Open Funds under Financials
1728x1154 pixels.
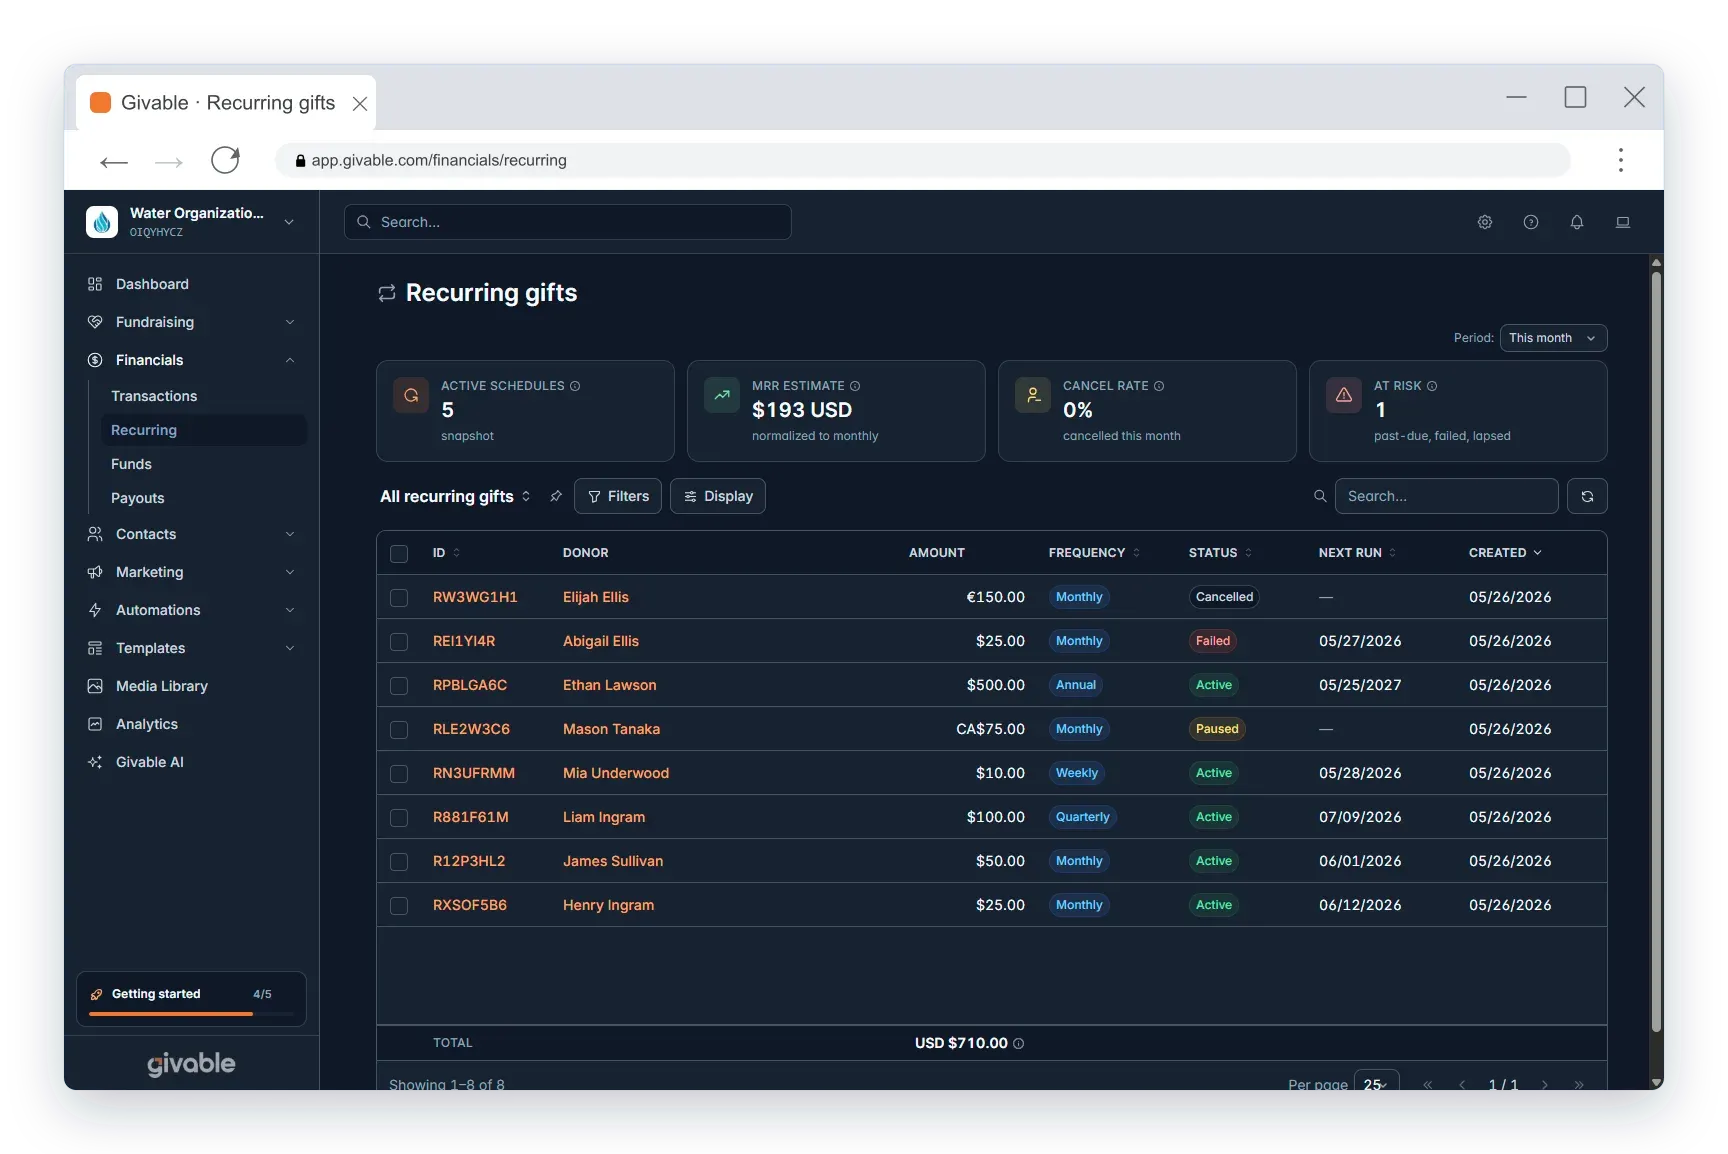203,464
